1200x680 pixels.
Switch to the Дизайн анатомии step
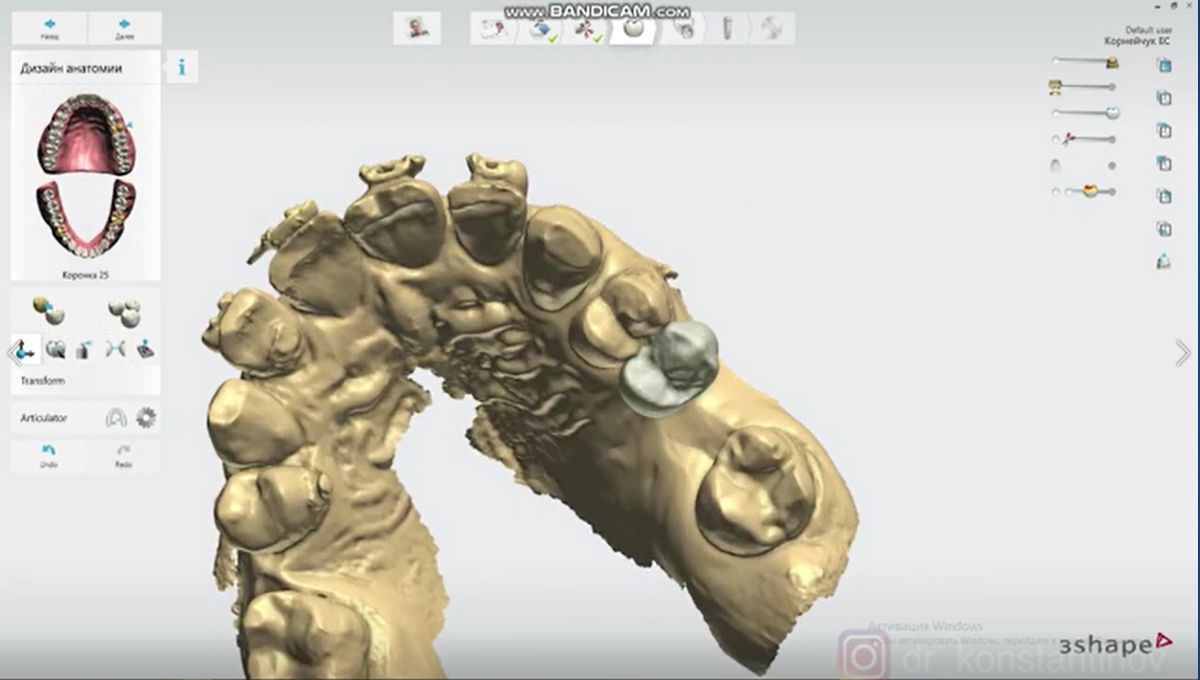pyautogui.click(x=70, y=68)
